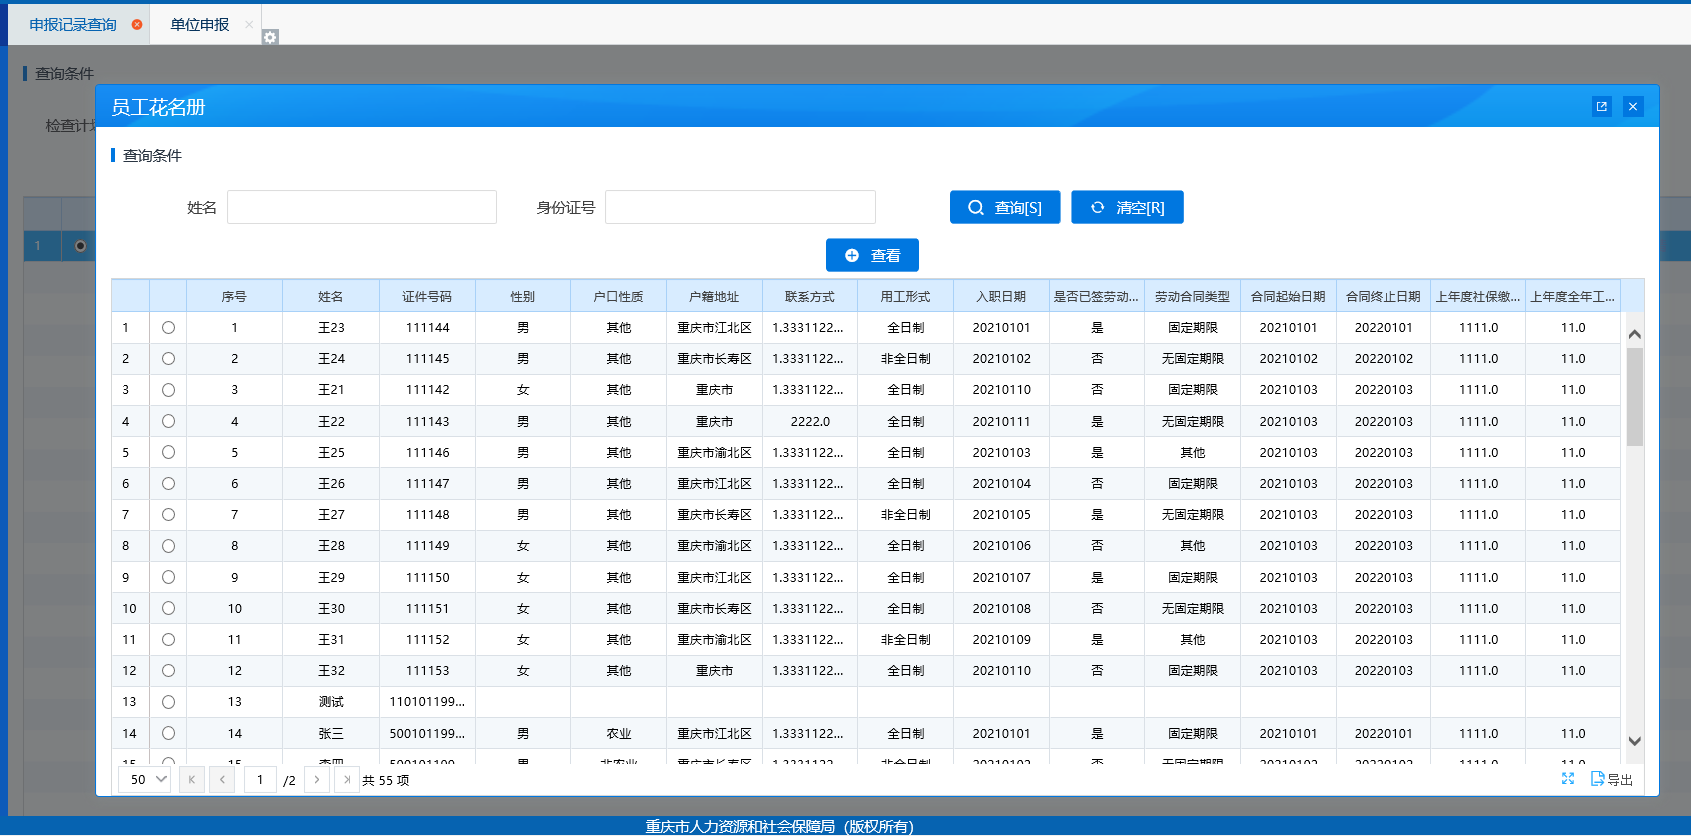Image resolution: width=1691 pixels, height=837 pixels.
Task: Go to previous page of results
Action: (222, 780)
